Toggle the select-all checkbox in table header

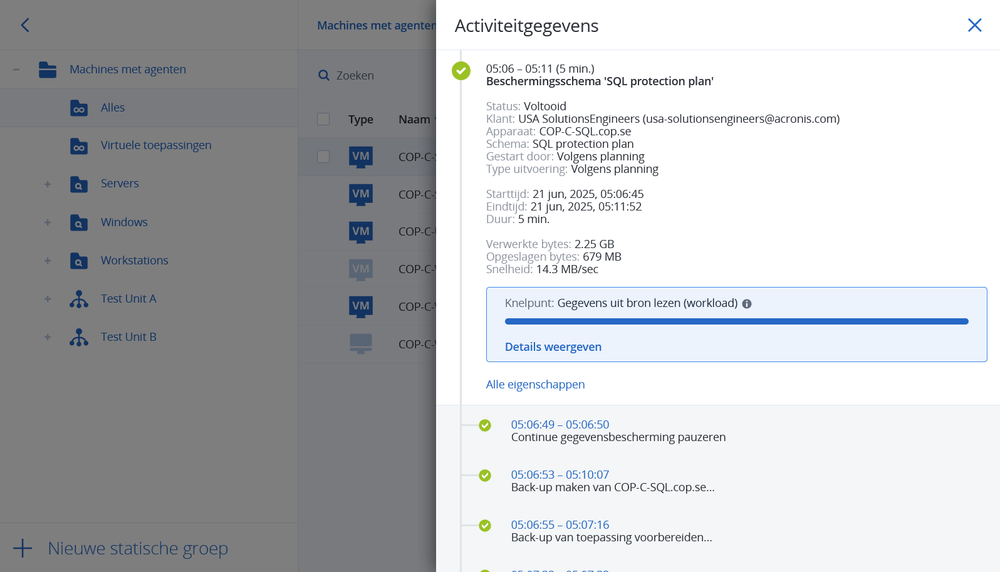[x=323, y=119]
